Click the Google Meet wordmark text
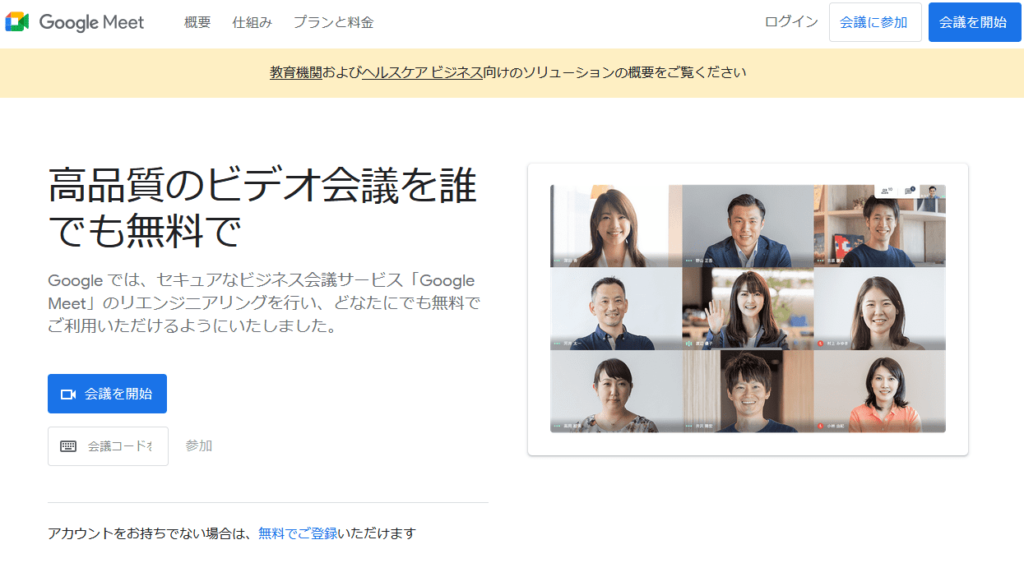This screenshot has height=563, width=1024. pos(91,22)
